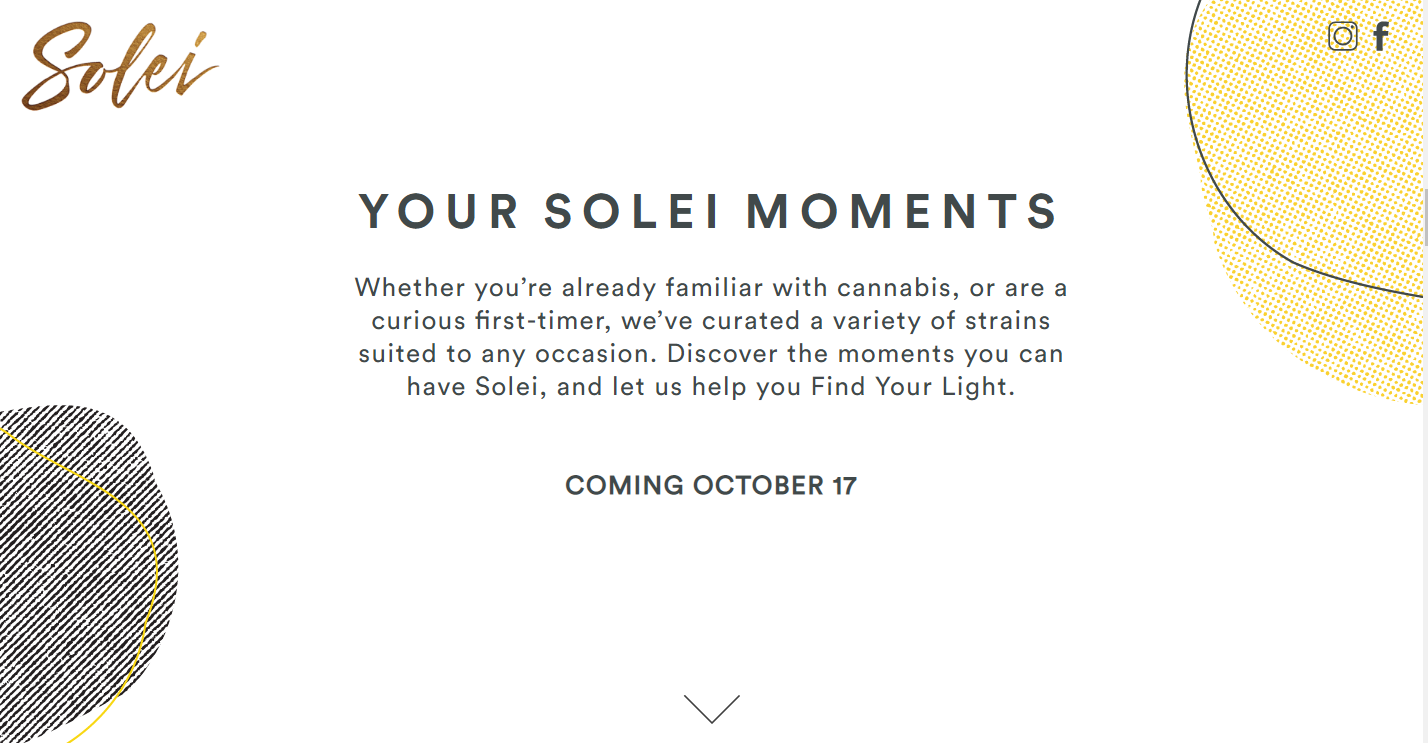Open the Solei Instagram page icon
This screenshot has height=743, width=1428.
click(x=1343, y=37)
